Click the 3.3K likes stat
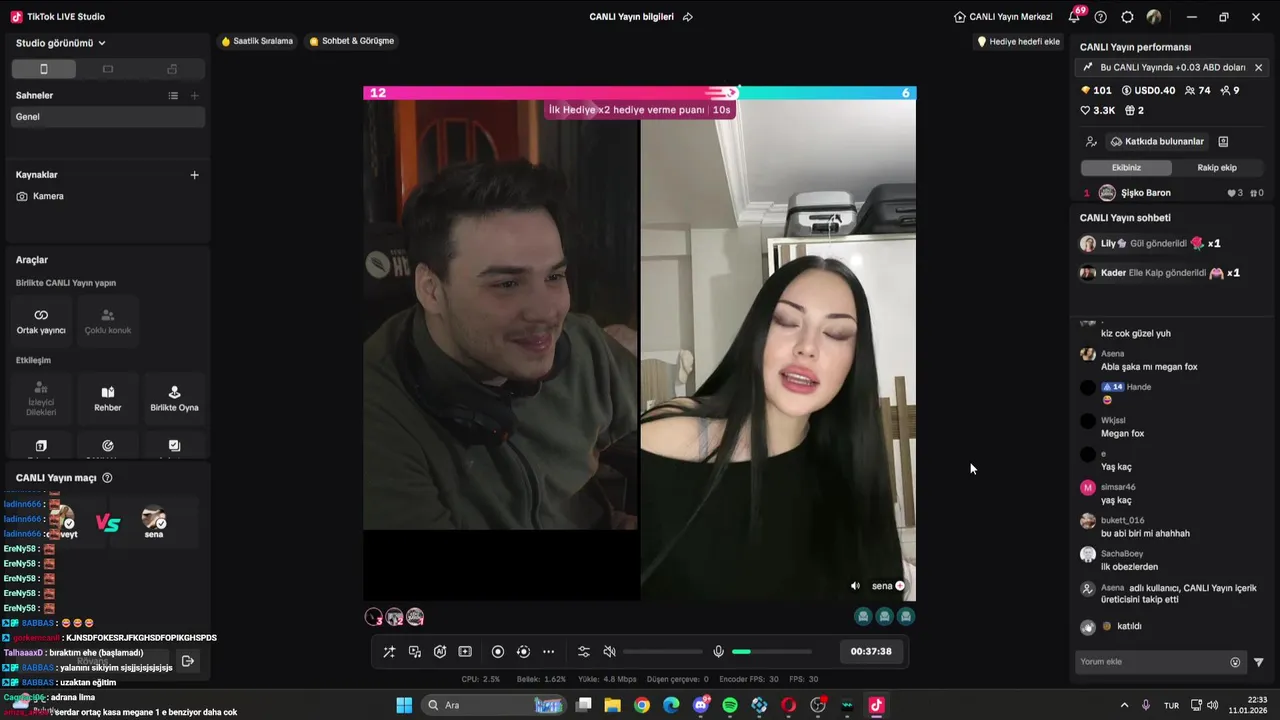This screenshot has height=720, width=1280. pos(1097,111)
